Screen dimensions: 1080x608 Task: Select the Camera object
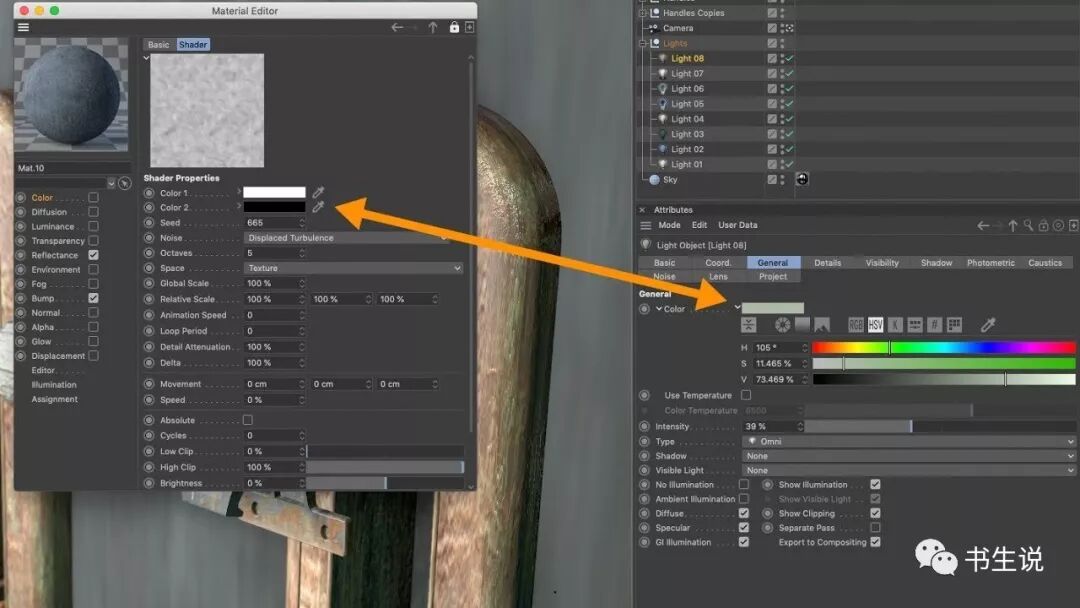click(678, 28)
